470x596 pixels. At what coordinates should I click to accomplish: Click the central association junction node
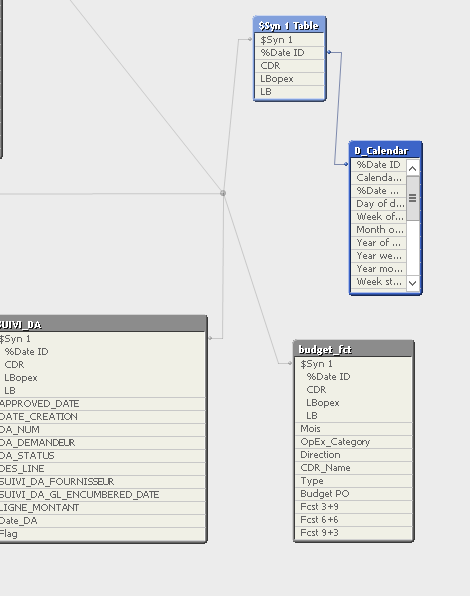[x=223, y=193]
